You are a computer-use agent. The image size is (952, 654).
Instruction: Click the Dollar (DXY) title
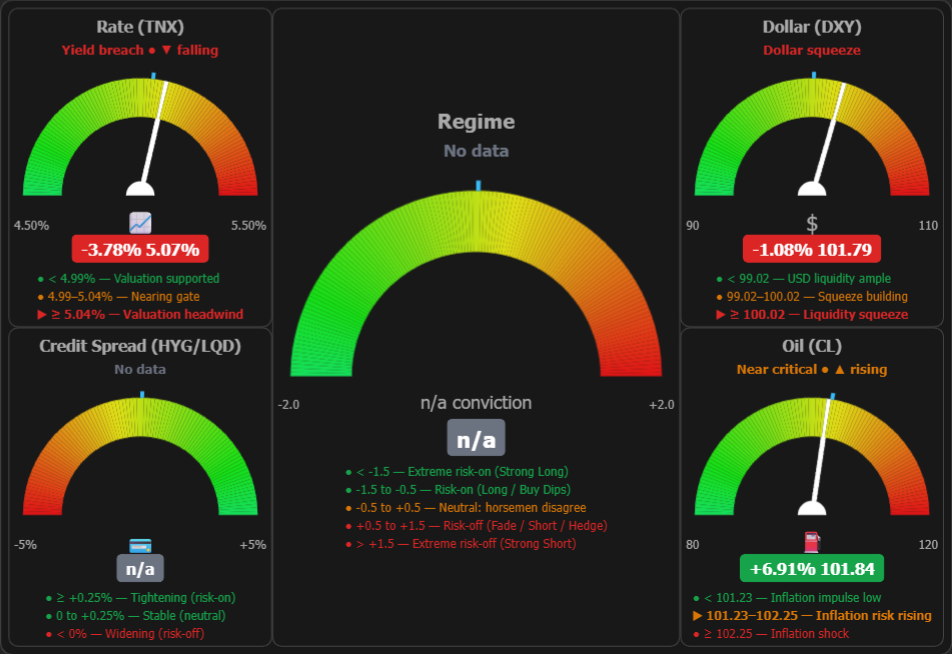point(812,27)
